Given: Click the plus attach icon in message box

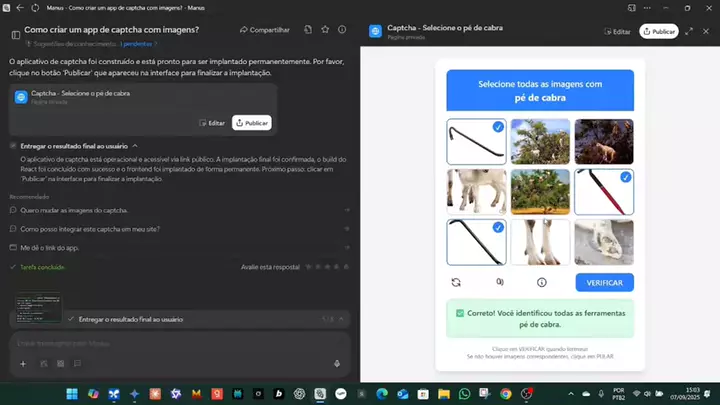Looking at the screenshot, I should tap(23, 364).
